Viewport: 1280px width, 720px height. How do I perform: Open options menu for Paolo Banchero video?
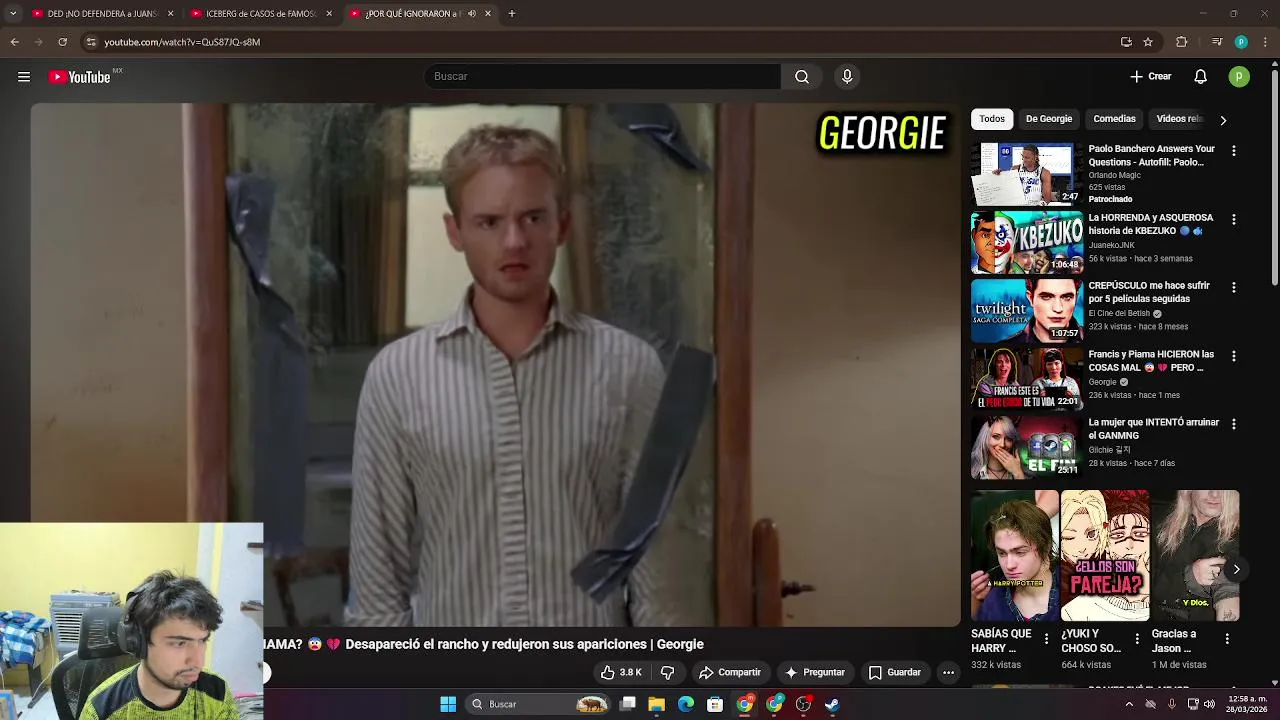(1233, 151)
